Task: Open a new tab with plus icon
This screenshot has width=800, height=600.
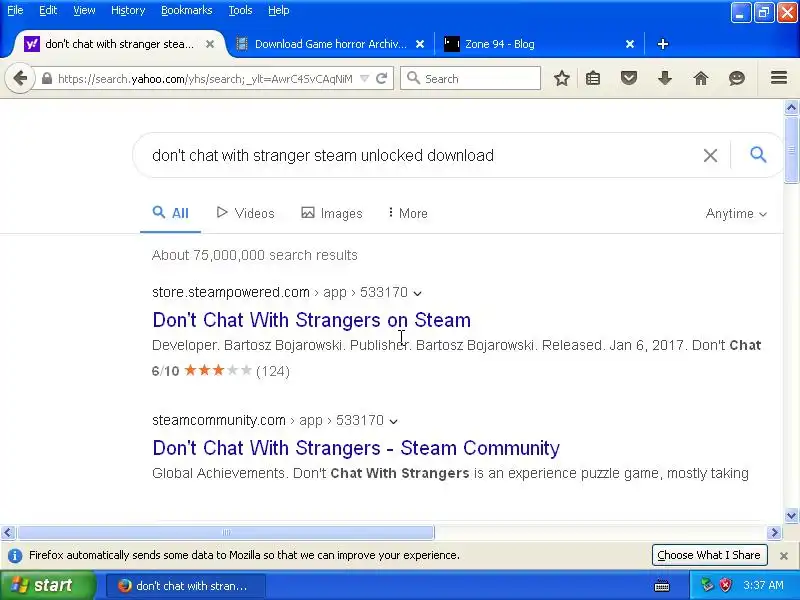Action: point(663,44)
